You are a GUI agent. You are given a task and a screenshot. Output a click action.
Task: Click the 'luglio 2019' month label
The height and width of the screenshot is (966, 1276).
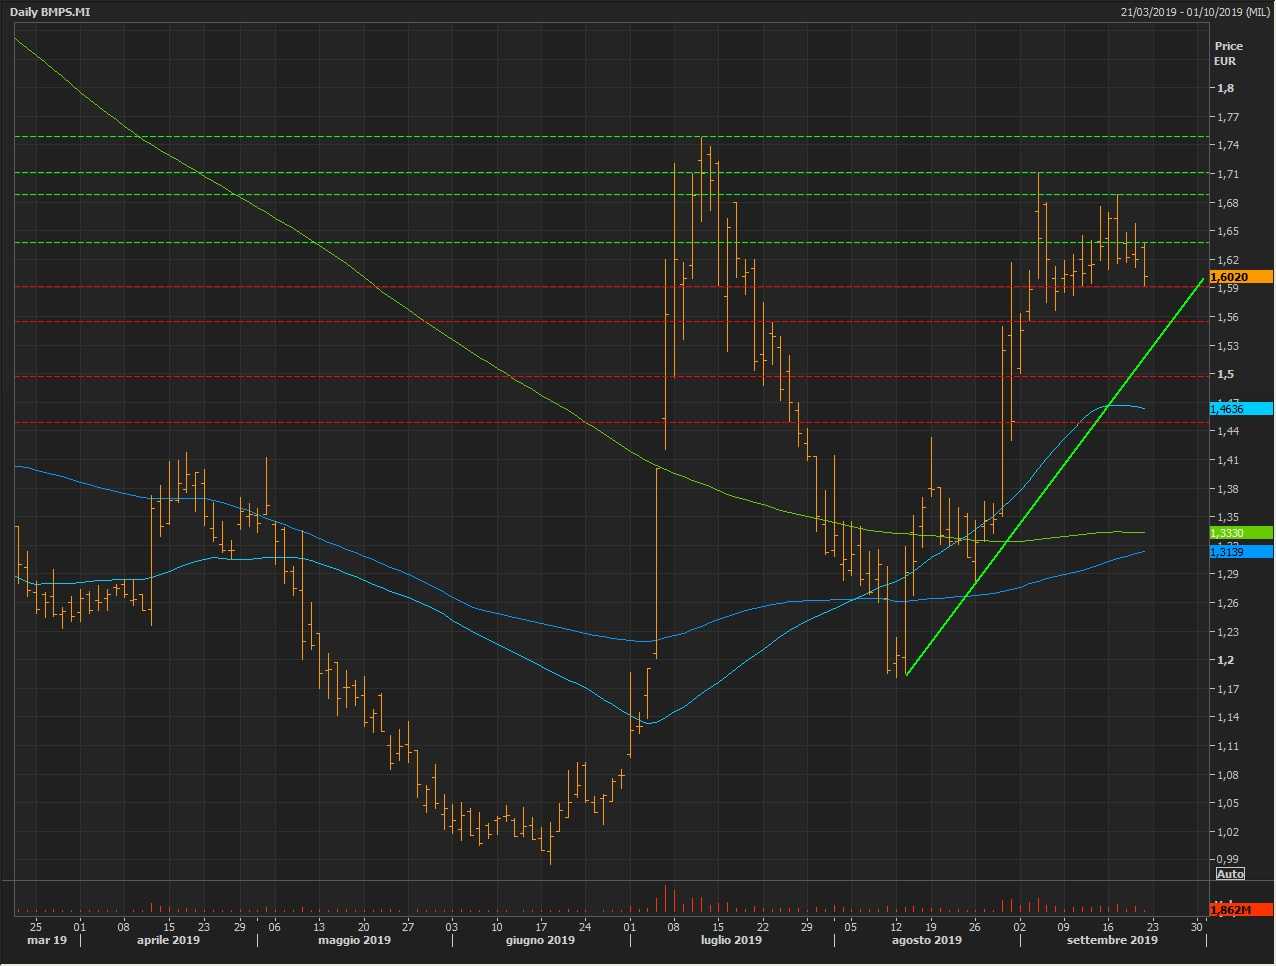point(731,940)
